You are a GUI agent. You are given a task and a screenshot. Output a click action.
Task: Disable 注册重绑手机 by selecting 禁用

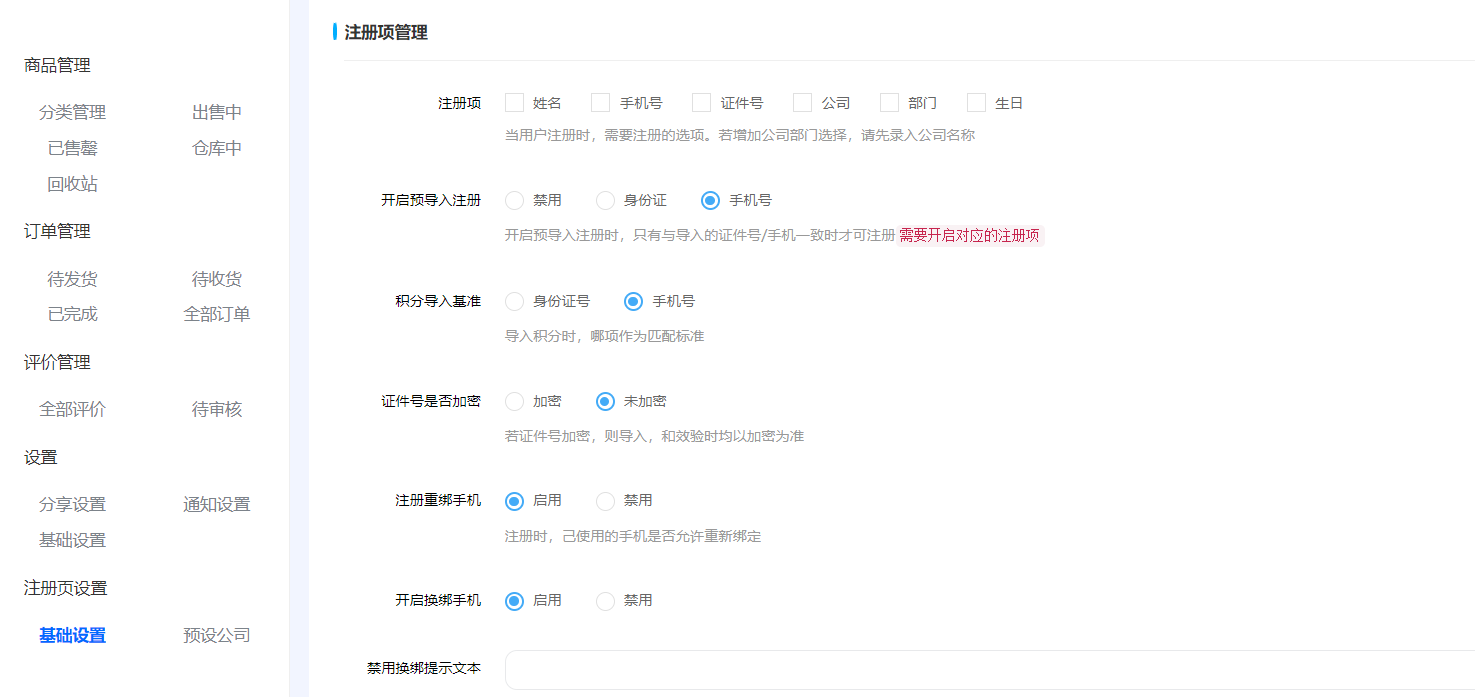[605, 501]
